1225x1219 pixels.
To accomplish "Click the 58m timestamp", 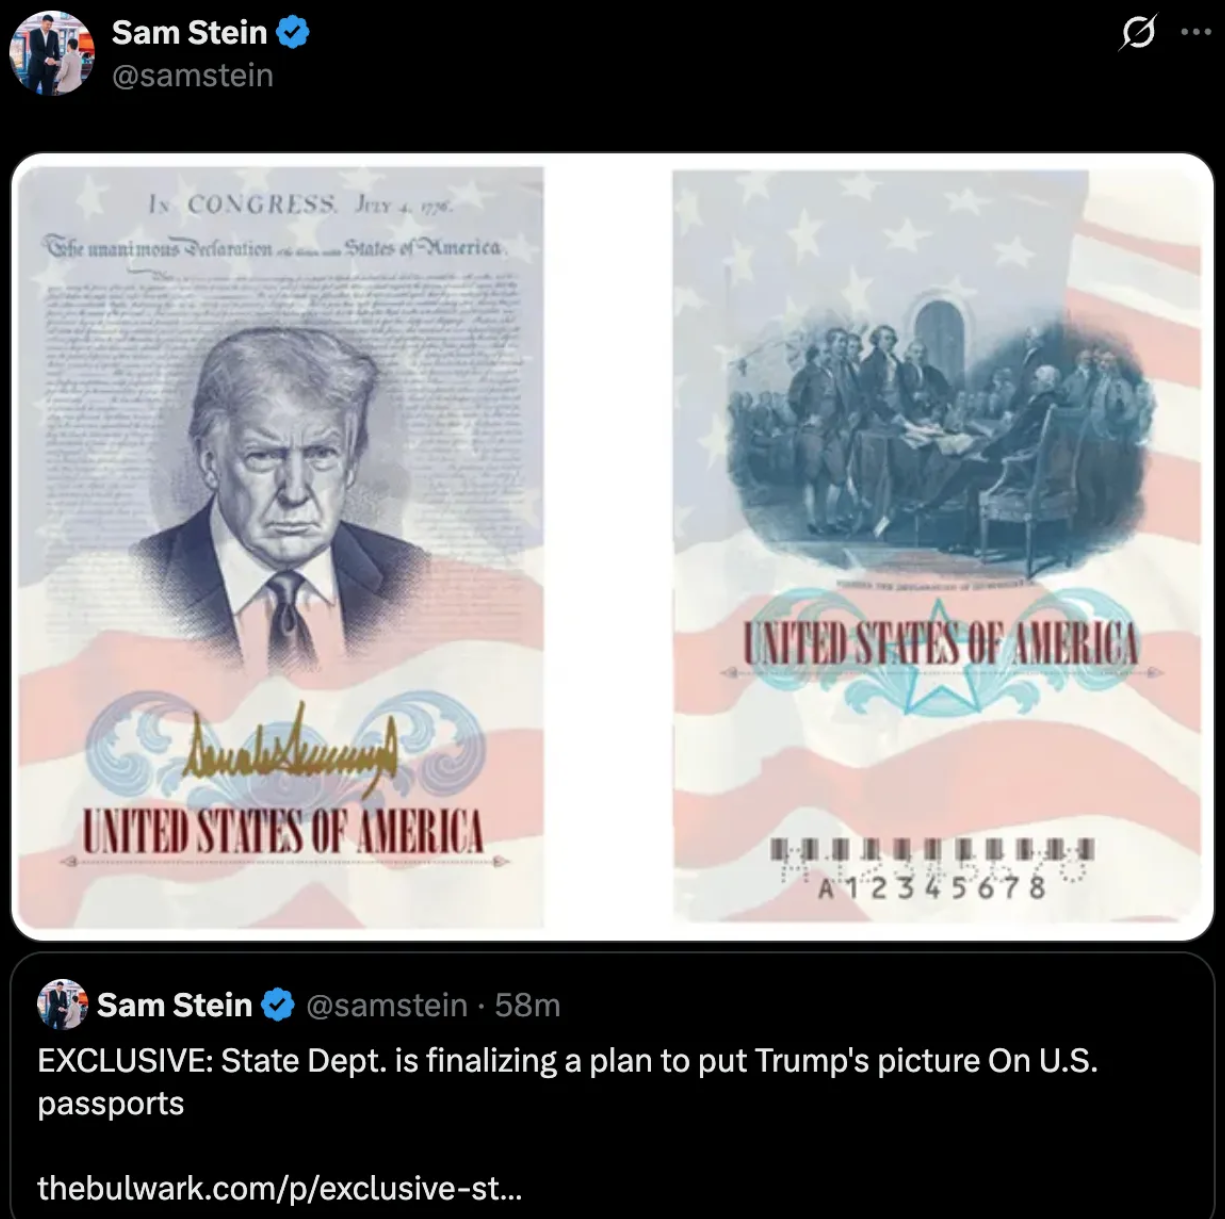I will click(527, 1005).
